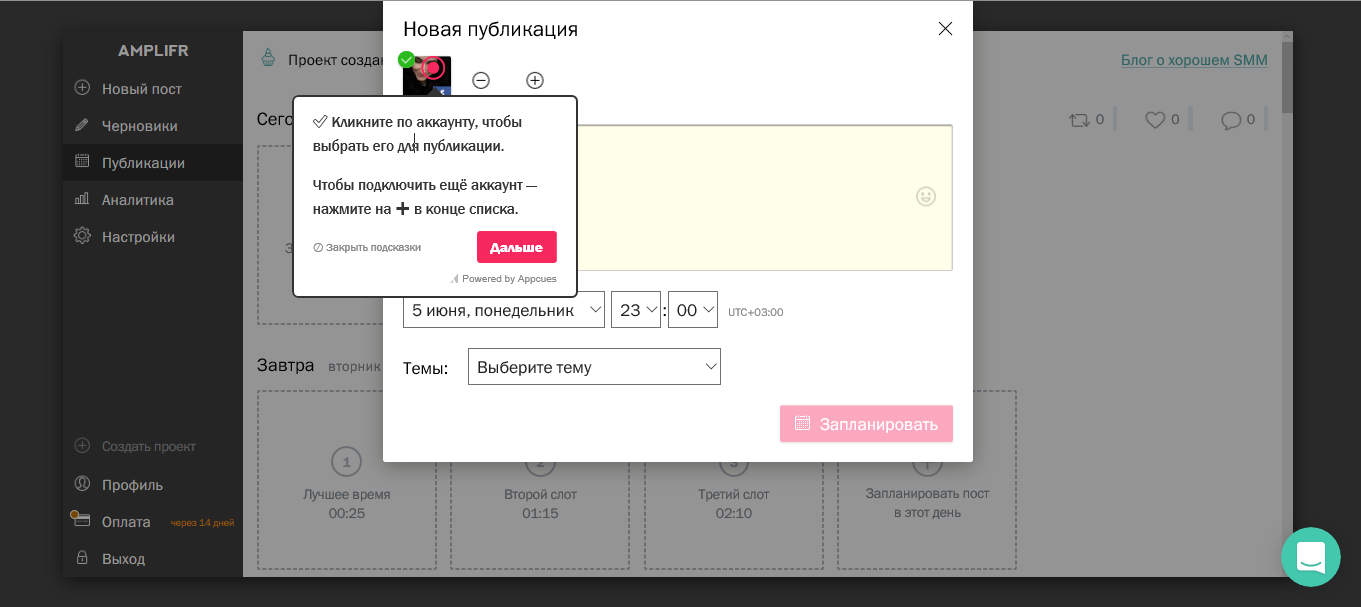The image size is (1361, 607).
Task: Open the chat support widget
Action: click(1311, 557)
